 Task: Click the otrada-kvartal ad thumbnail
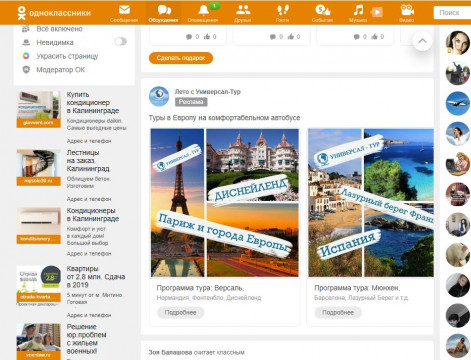pos(39,284)
